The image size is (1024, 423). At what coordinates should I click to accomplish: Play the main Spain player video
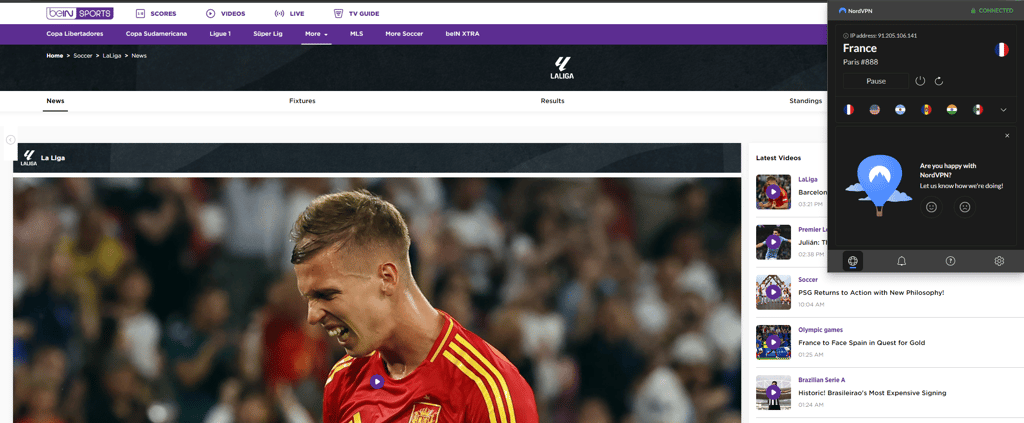pyautogui.click(x=377, y=382)
